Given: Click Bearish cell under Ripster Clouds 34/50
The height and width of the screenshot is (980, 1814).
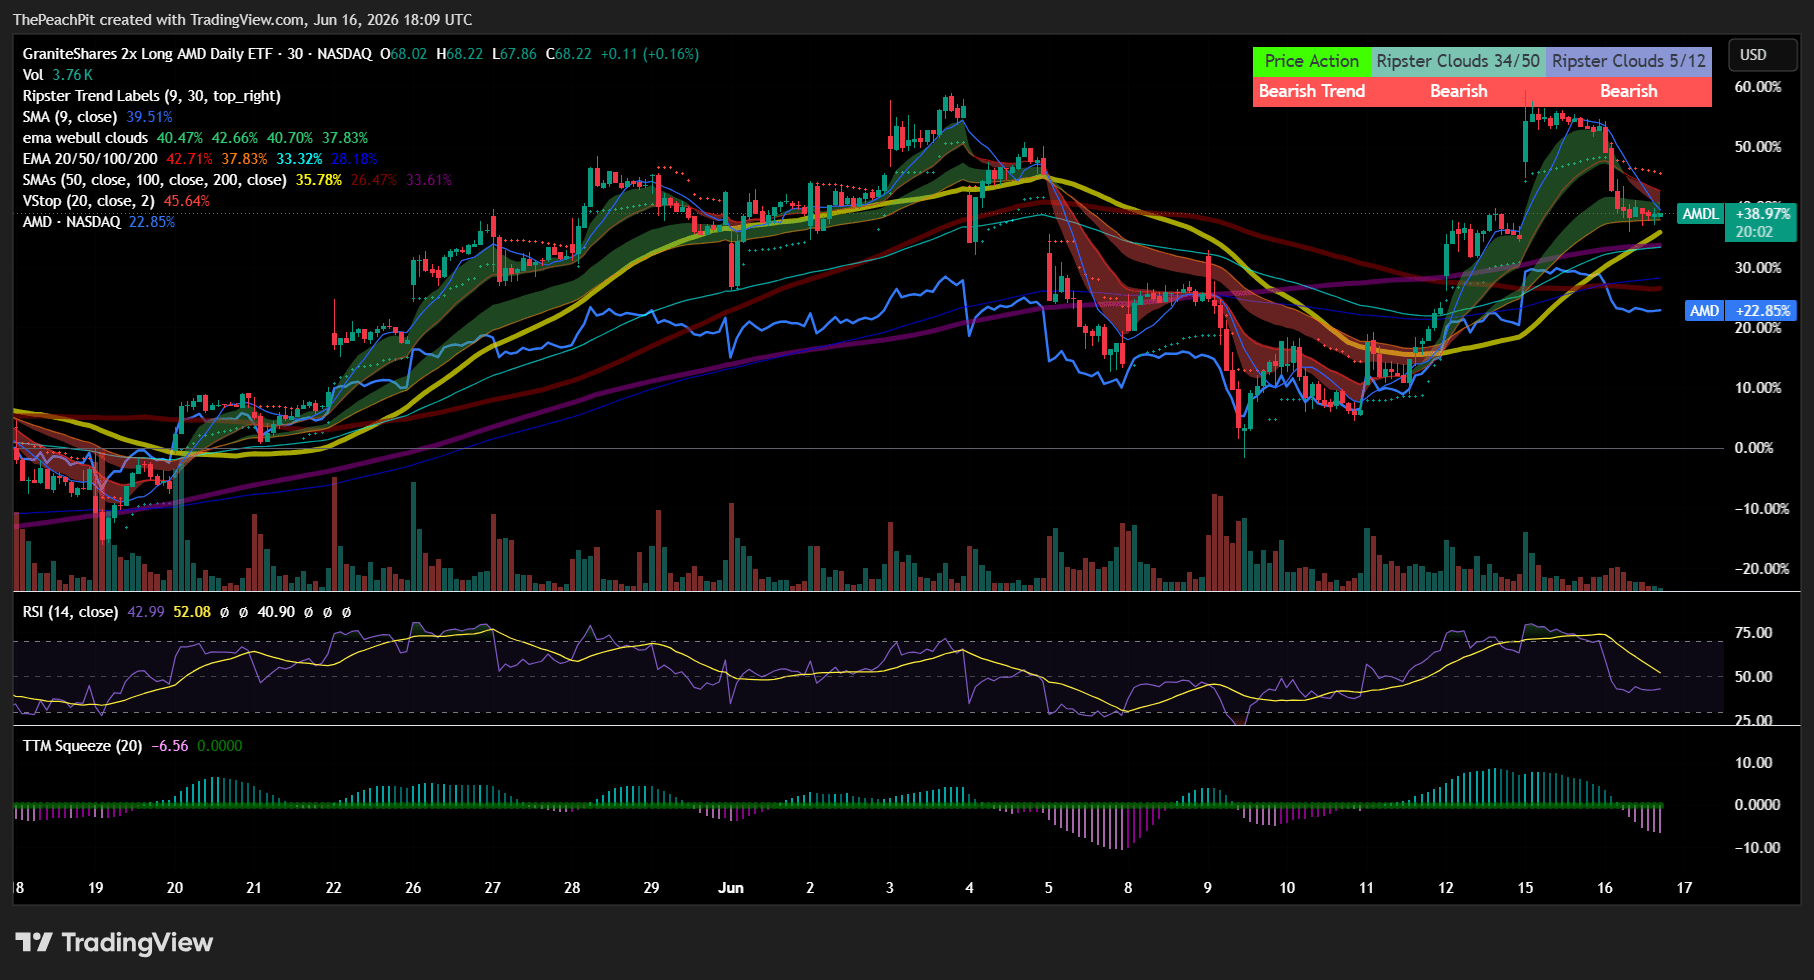Looking at the screenshot, I should click(x=1458, y=91).
